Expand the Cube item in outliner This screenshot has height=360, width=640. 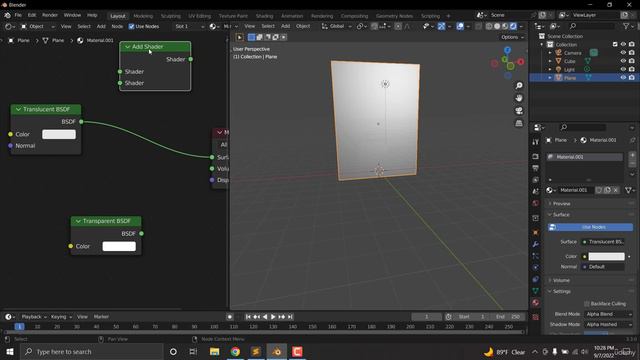coord(550,61)
